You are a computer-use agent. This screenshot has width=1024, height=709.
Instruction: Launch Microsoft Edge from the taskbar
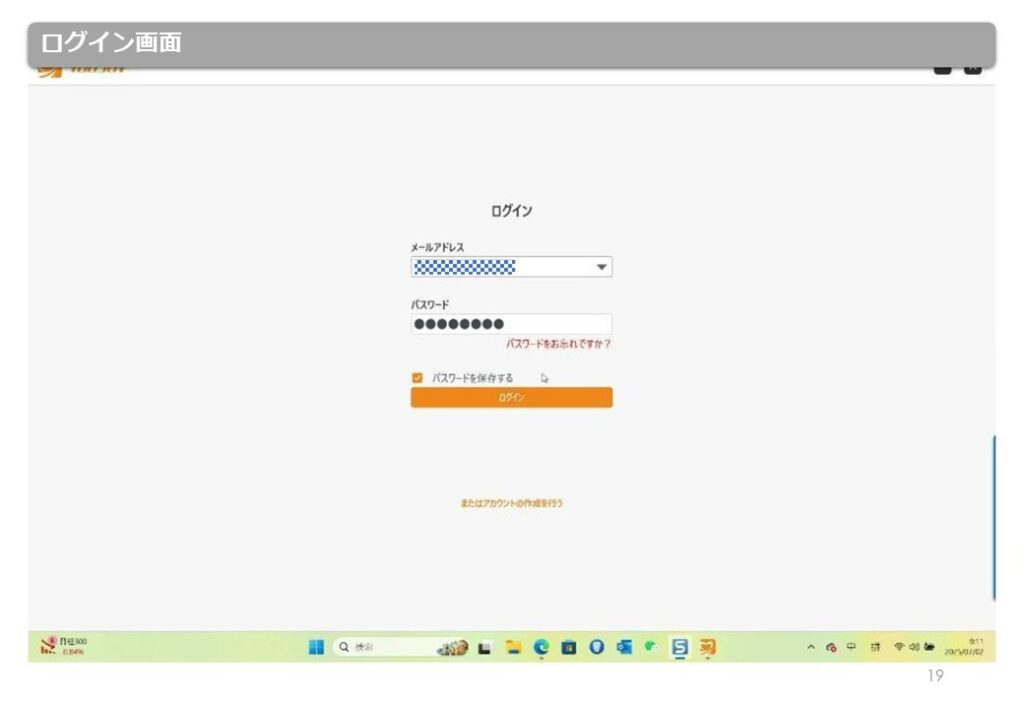542,647
